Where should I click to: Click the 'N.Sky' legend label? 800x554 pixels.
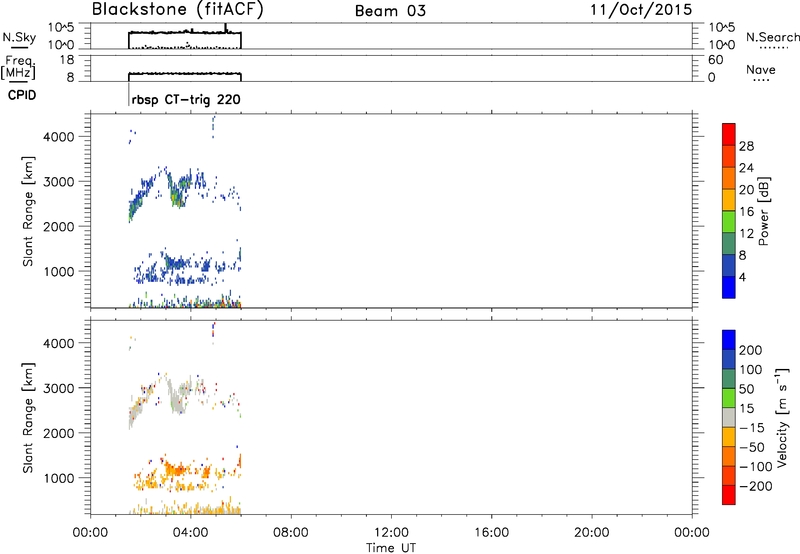point(19,37)
